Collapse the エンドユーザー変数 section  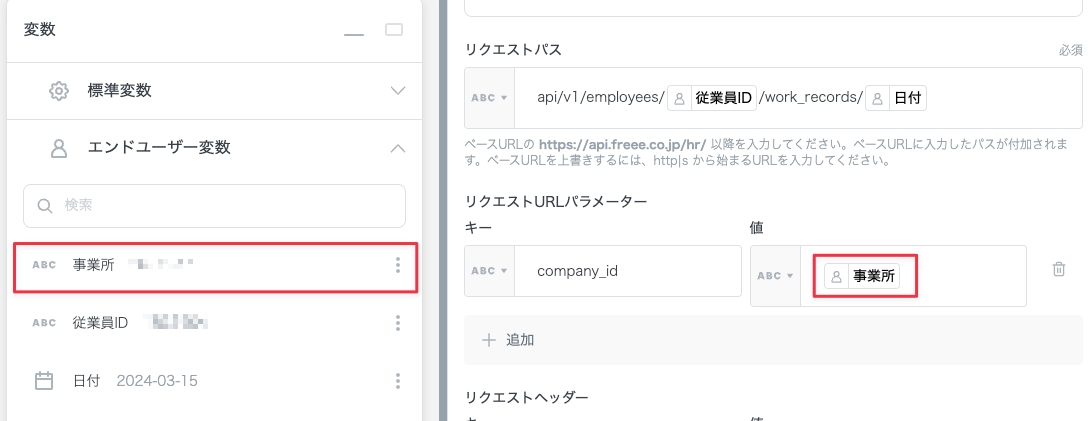[398, 148]
